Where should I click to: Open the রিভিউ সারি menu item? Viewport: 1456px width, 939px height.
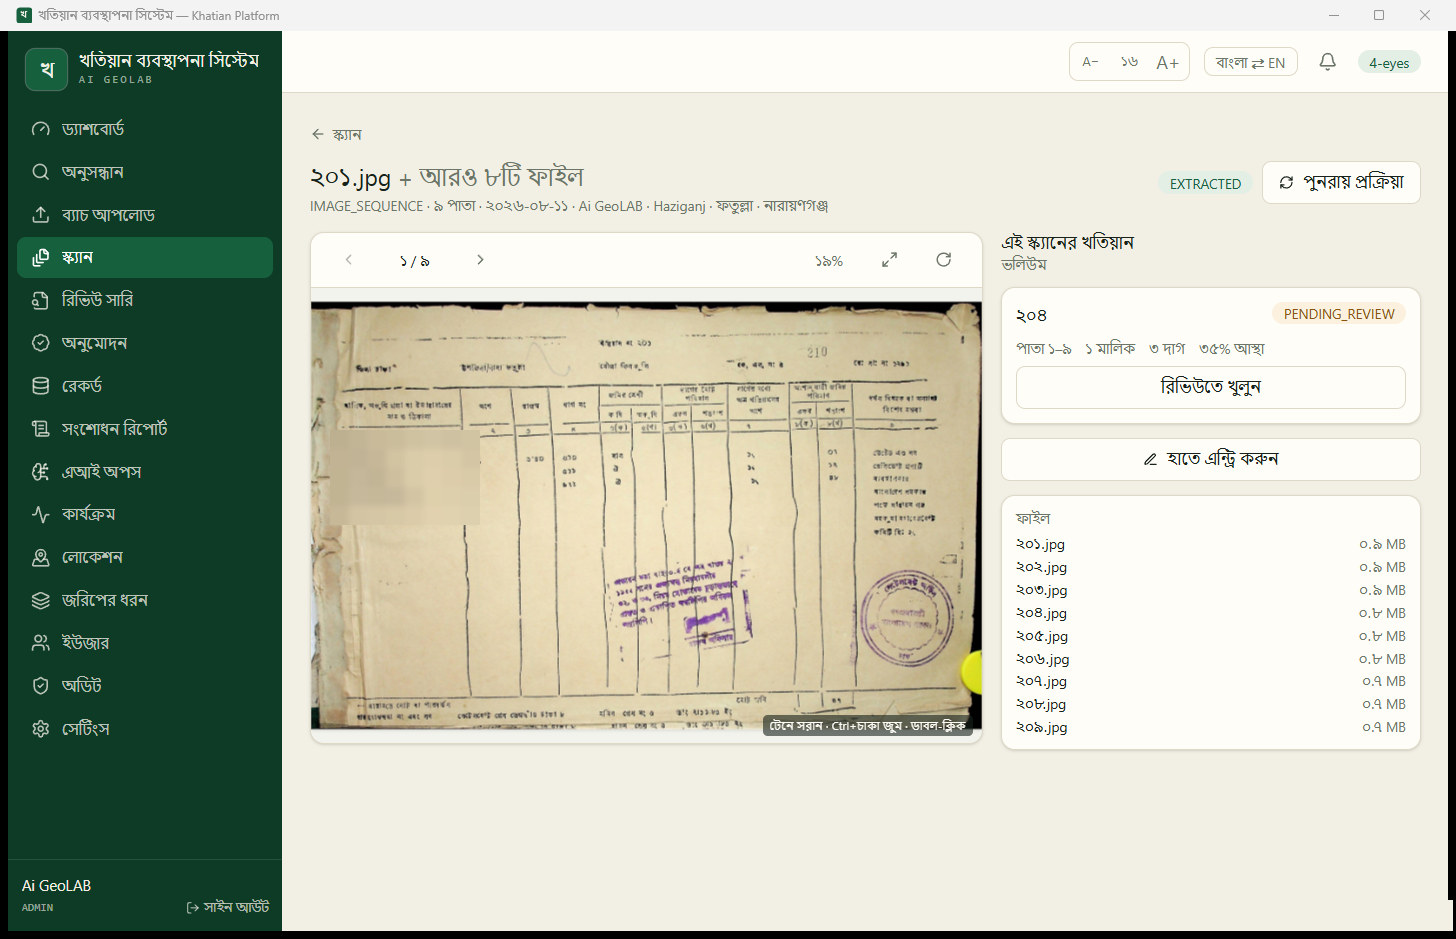coord(145,300)
